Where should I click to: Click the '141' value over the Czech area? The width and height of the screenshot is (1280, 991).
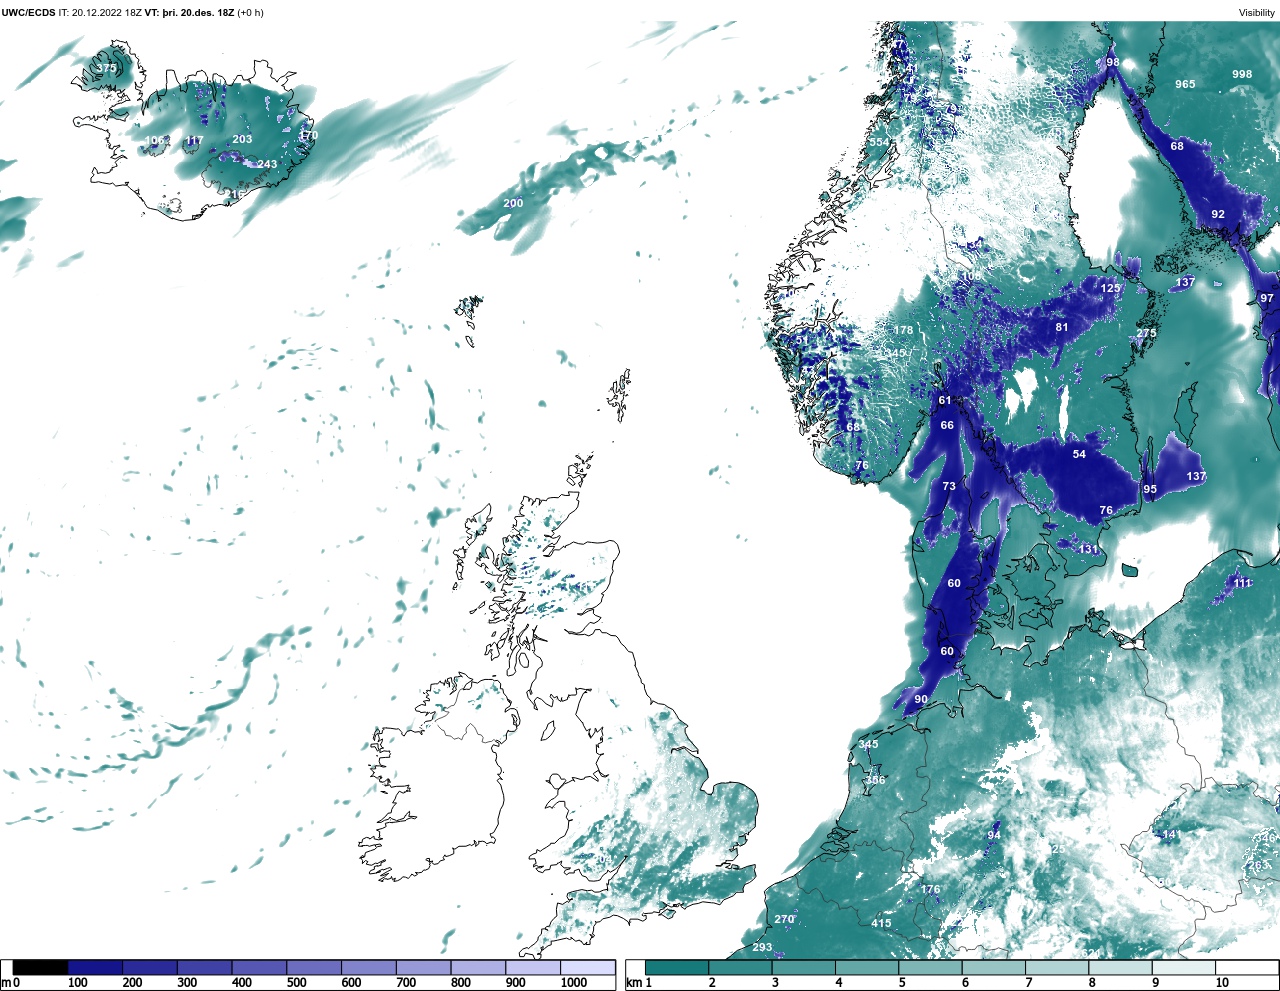(x=1170, y=834)
